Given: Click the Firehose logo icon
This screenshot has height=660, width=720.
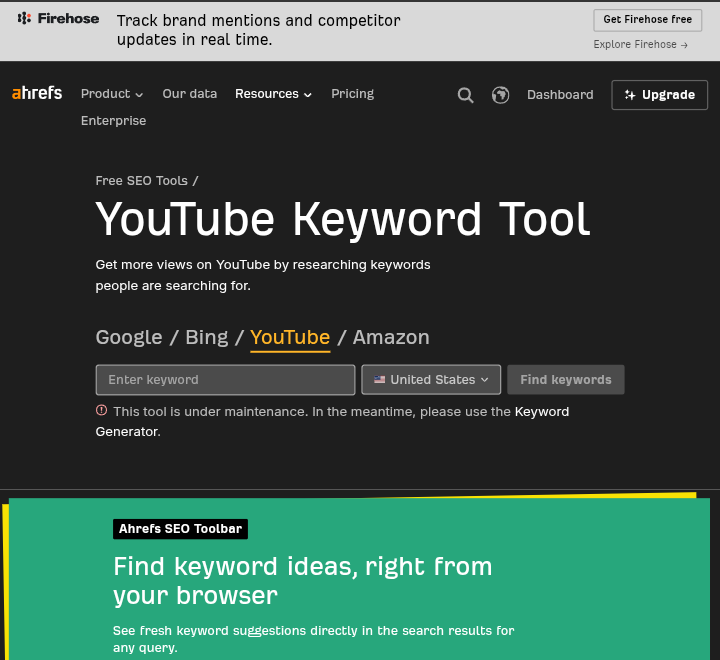Looking at the screenshot, I should tap(24, 18).
